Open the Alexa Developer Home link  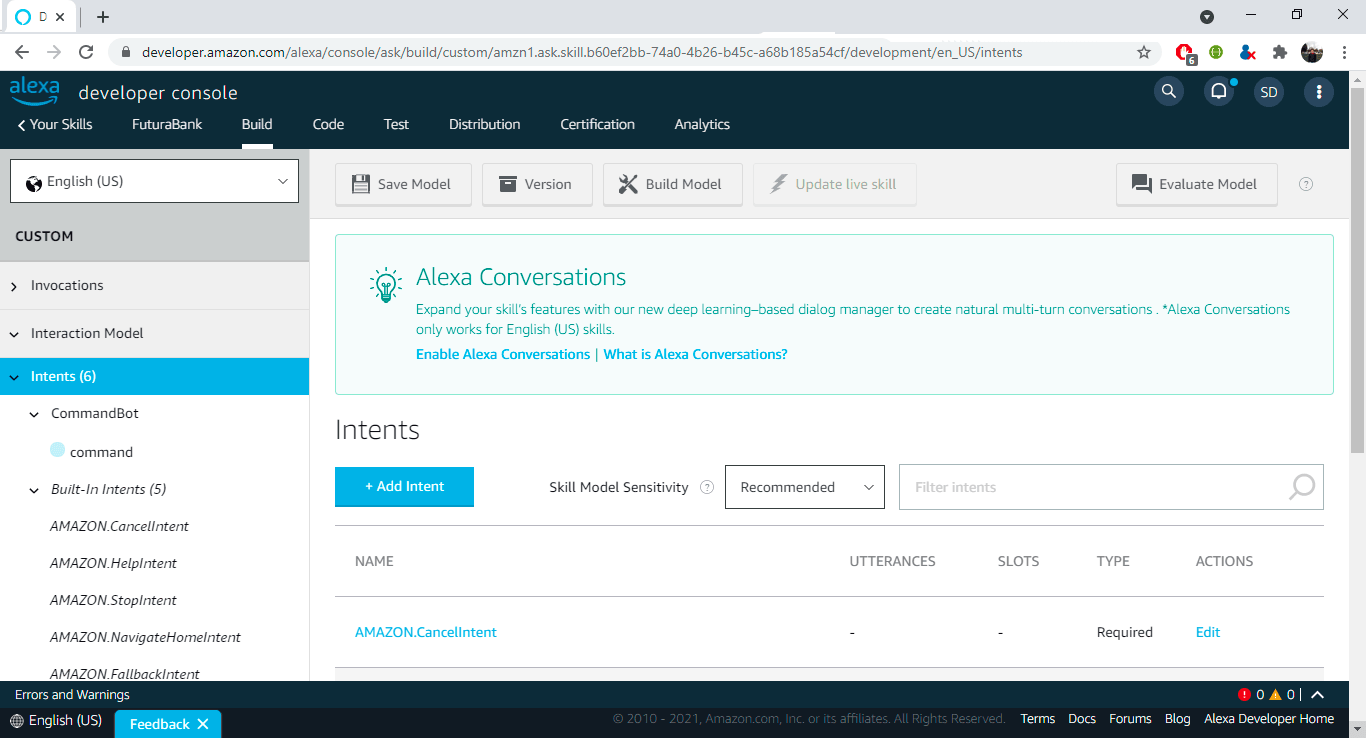[x=1269, y=719]
